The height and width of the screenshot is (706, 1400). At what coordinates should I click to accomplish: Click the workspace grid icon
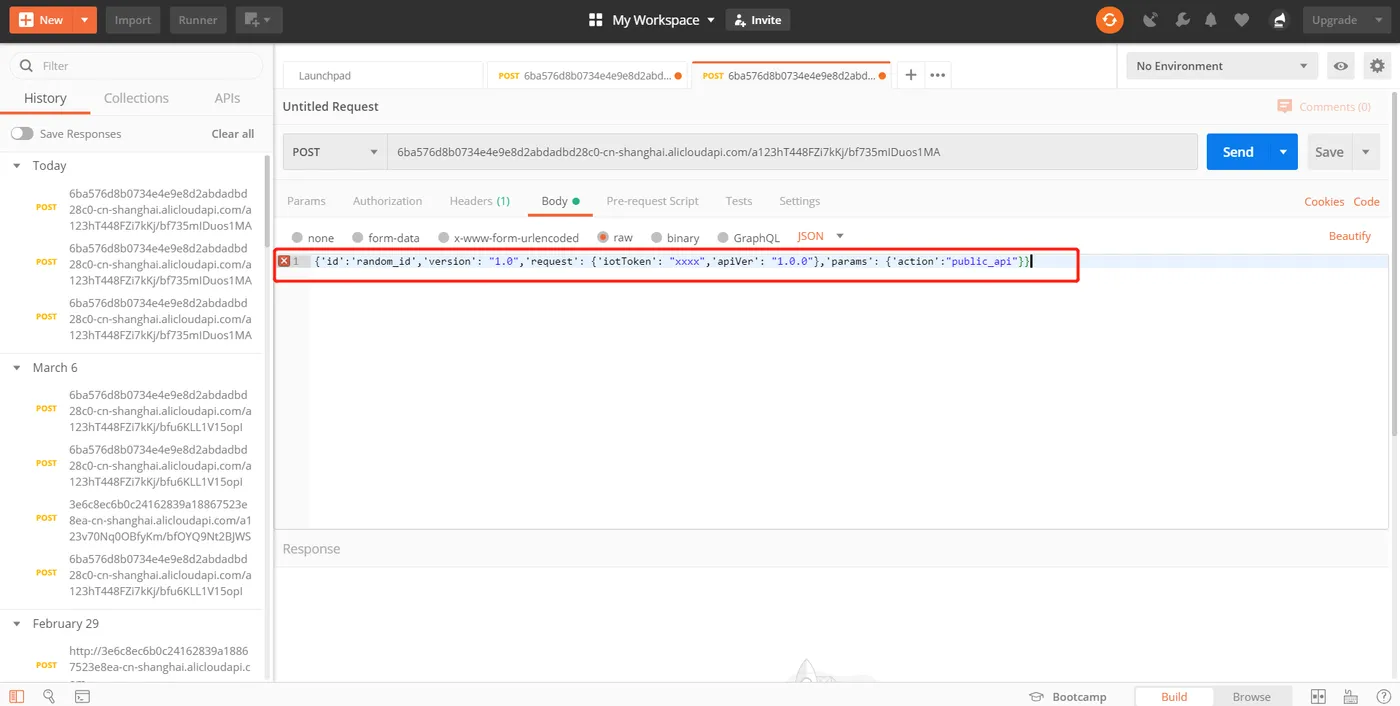596,20
